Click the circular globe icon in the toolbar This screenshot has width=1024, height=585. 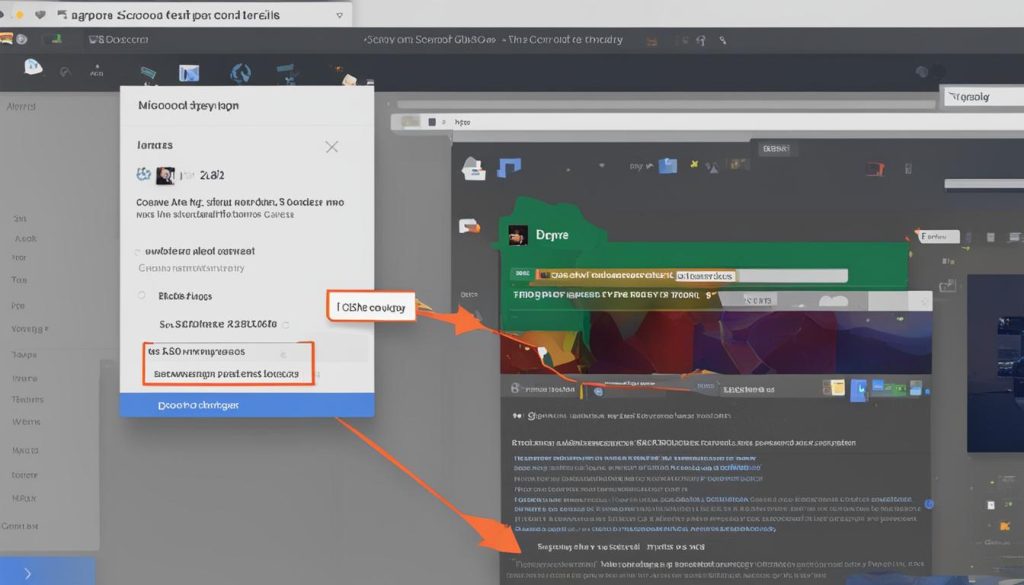click(x=240, y=73)
